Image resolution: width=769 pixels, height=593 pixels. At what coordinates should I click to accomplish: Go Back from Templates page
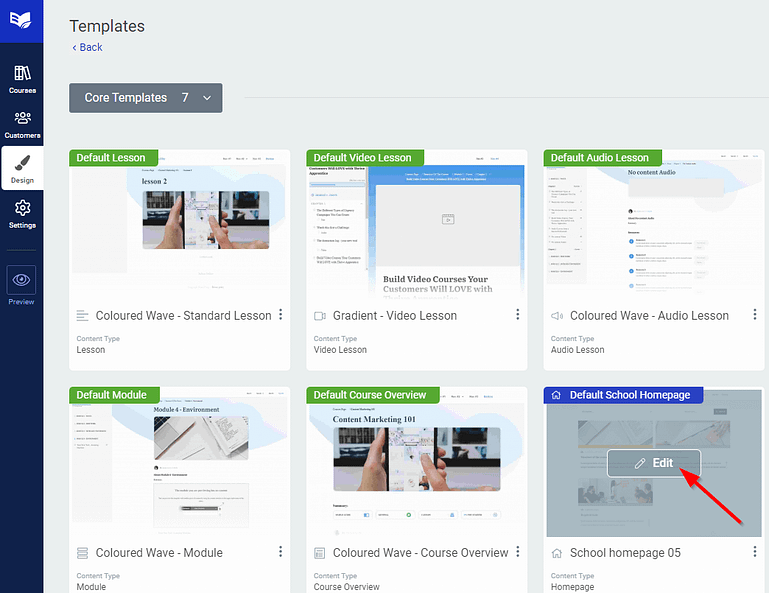pos(87,48)
